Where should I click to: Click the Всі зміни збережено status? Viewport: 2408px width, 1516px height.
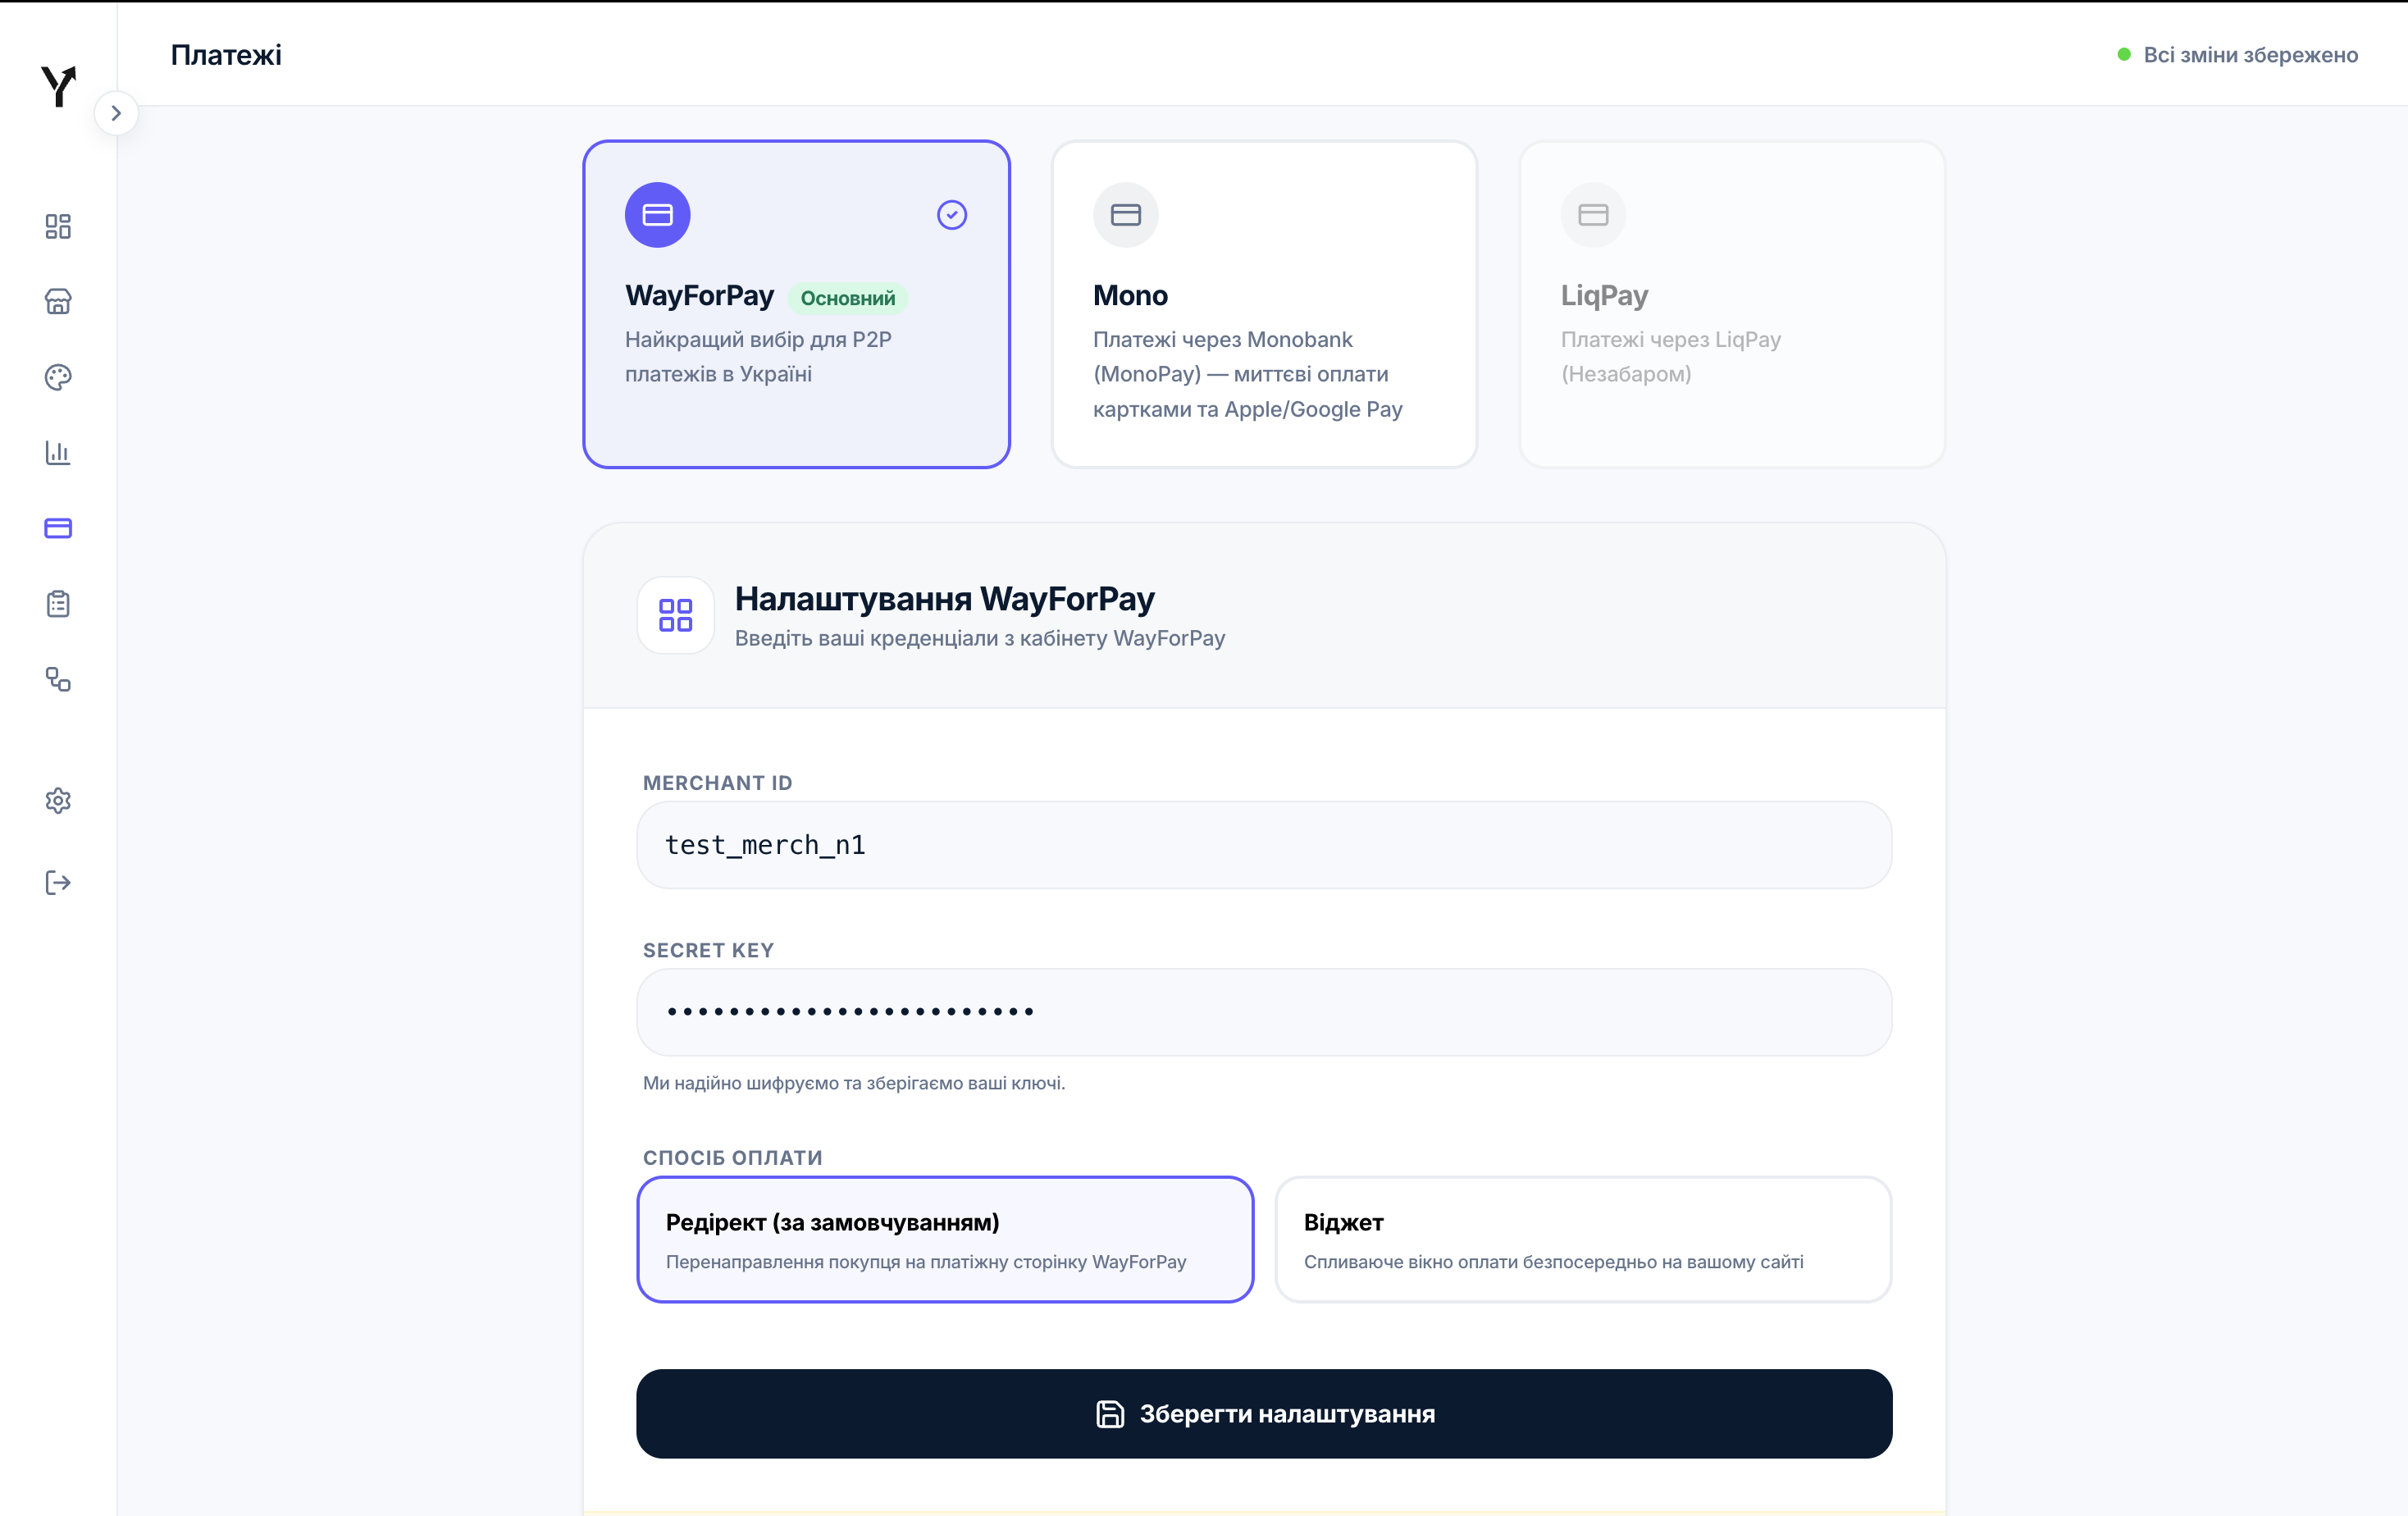coord(2250,55)
